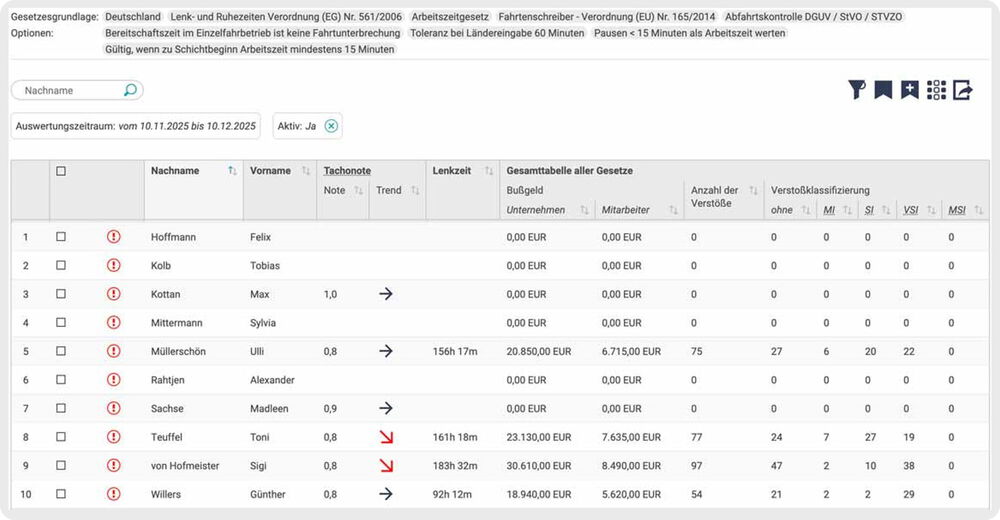Viewport: 1000px width, 520px height.
Task: Click the magnifier icon in Nachname search
Action: (130, 91)
